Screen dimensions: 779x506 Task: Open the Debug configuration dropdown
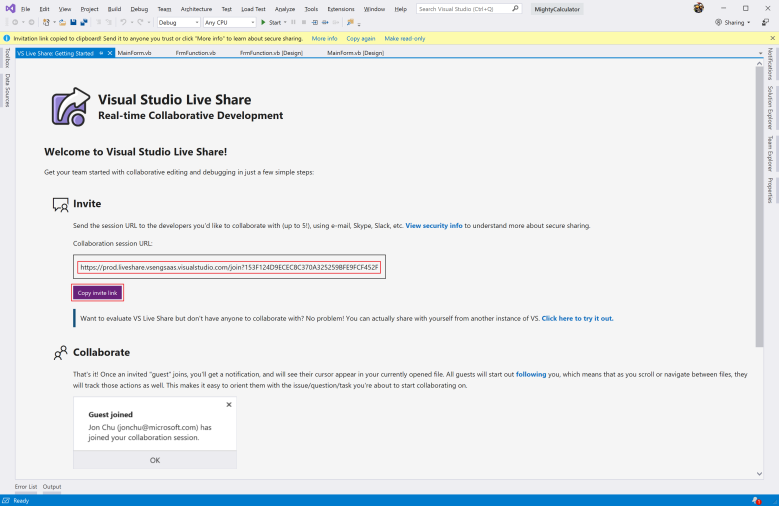178,22
